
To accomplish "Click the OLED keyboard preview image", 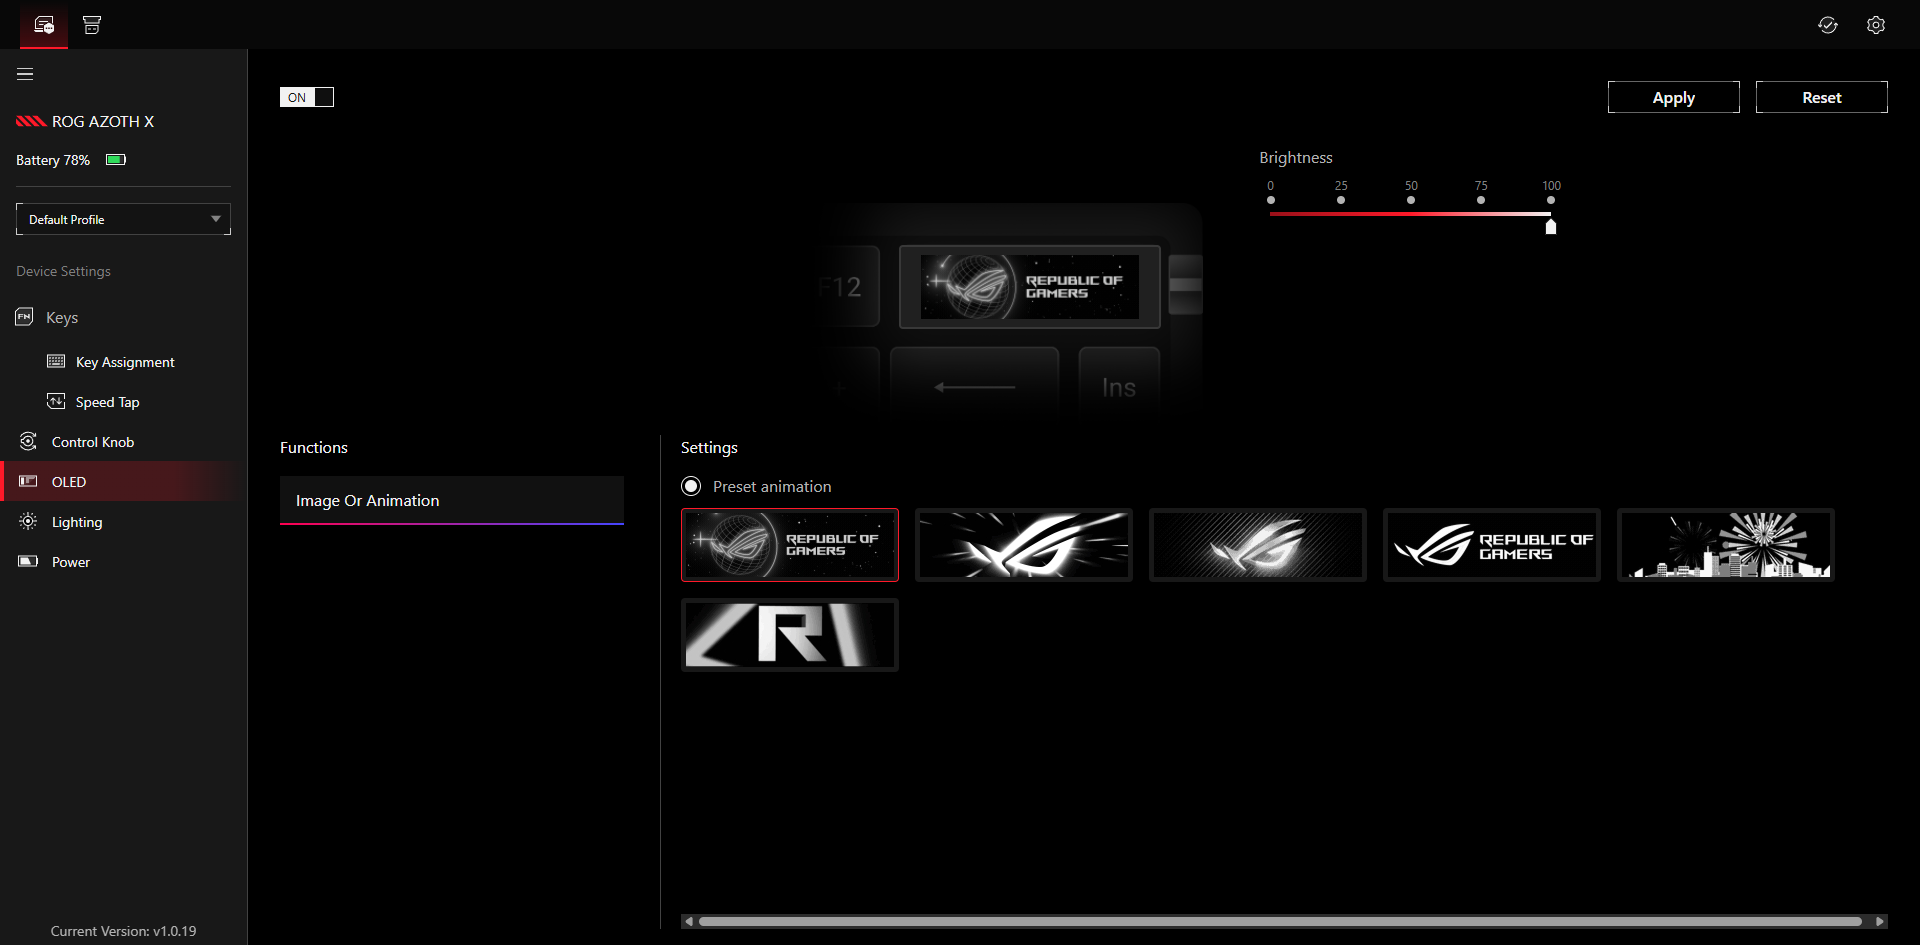I will [1030, 287].
